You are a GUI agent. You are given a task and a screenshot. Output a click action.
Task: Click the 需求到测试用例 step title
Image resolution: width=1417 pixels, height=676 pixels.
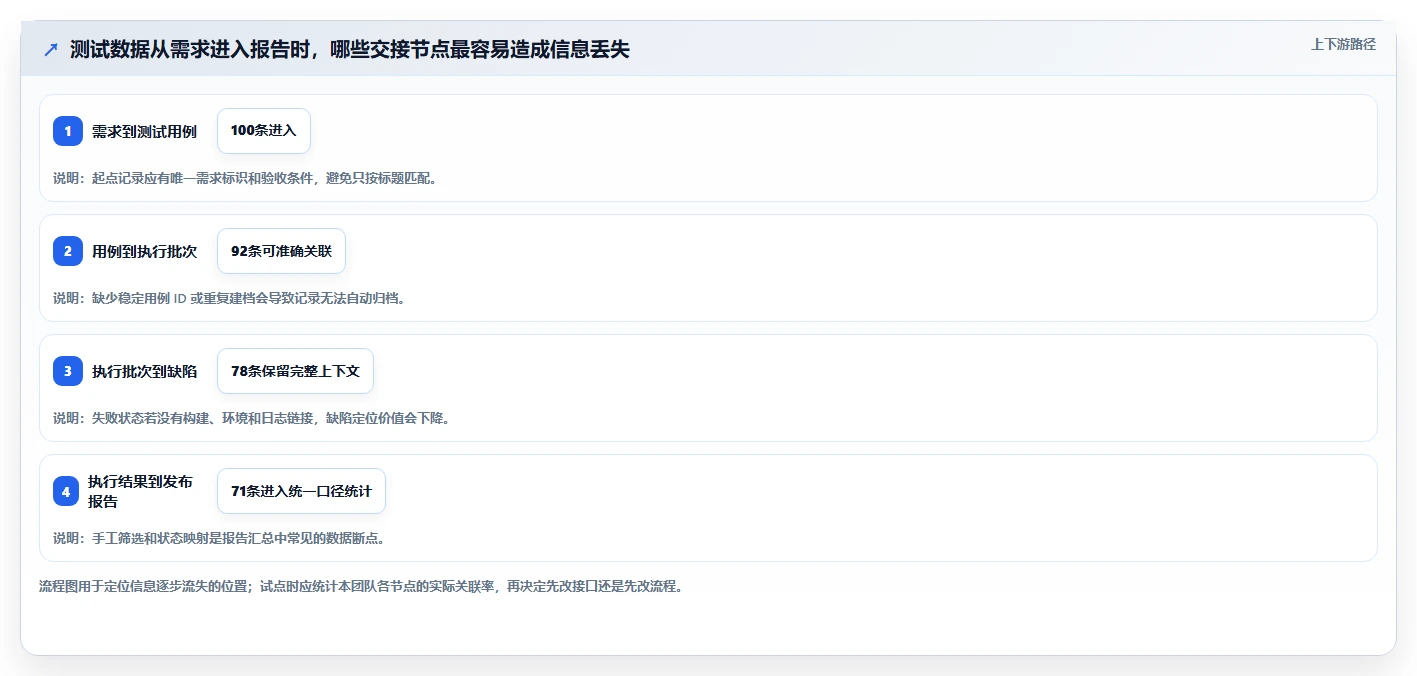[145, 131]
